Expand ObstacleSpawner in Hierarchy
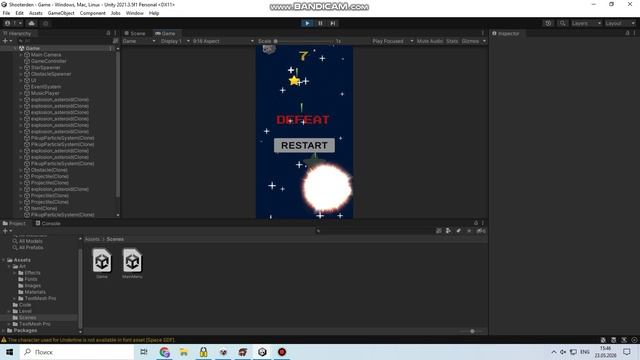640x360 pixels. [21, 74]
